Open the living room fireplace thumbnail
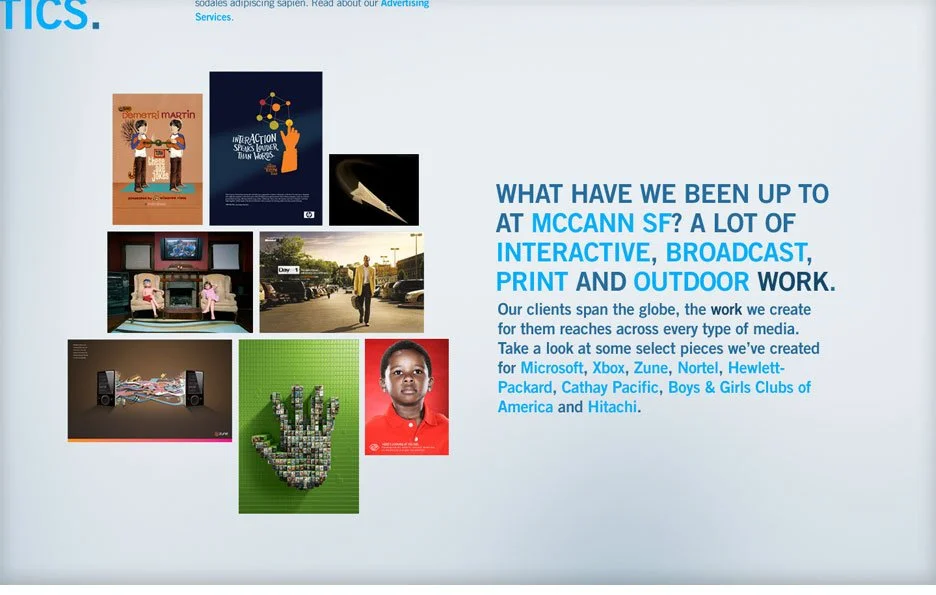The height and width of the screenshot is (595, 936). coord(180,282)
